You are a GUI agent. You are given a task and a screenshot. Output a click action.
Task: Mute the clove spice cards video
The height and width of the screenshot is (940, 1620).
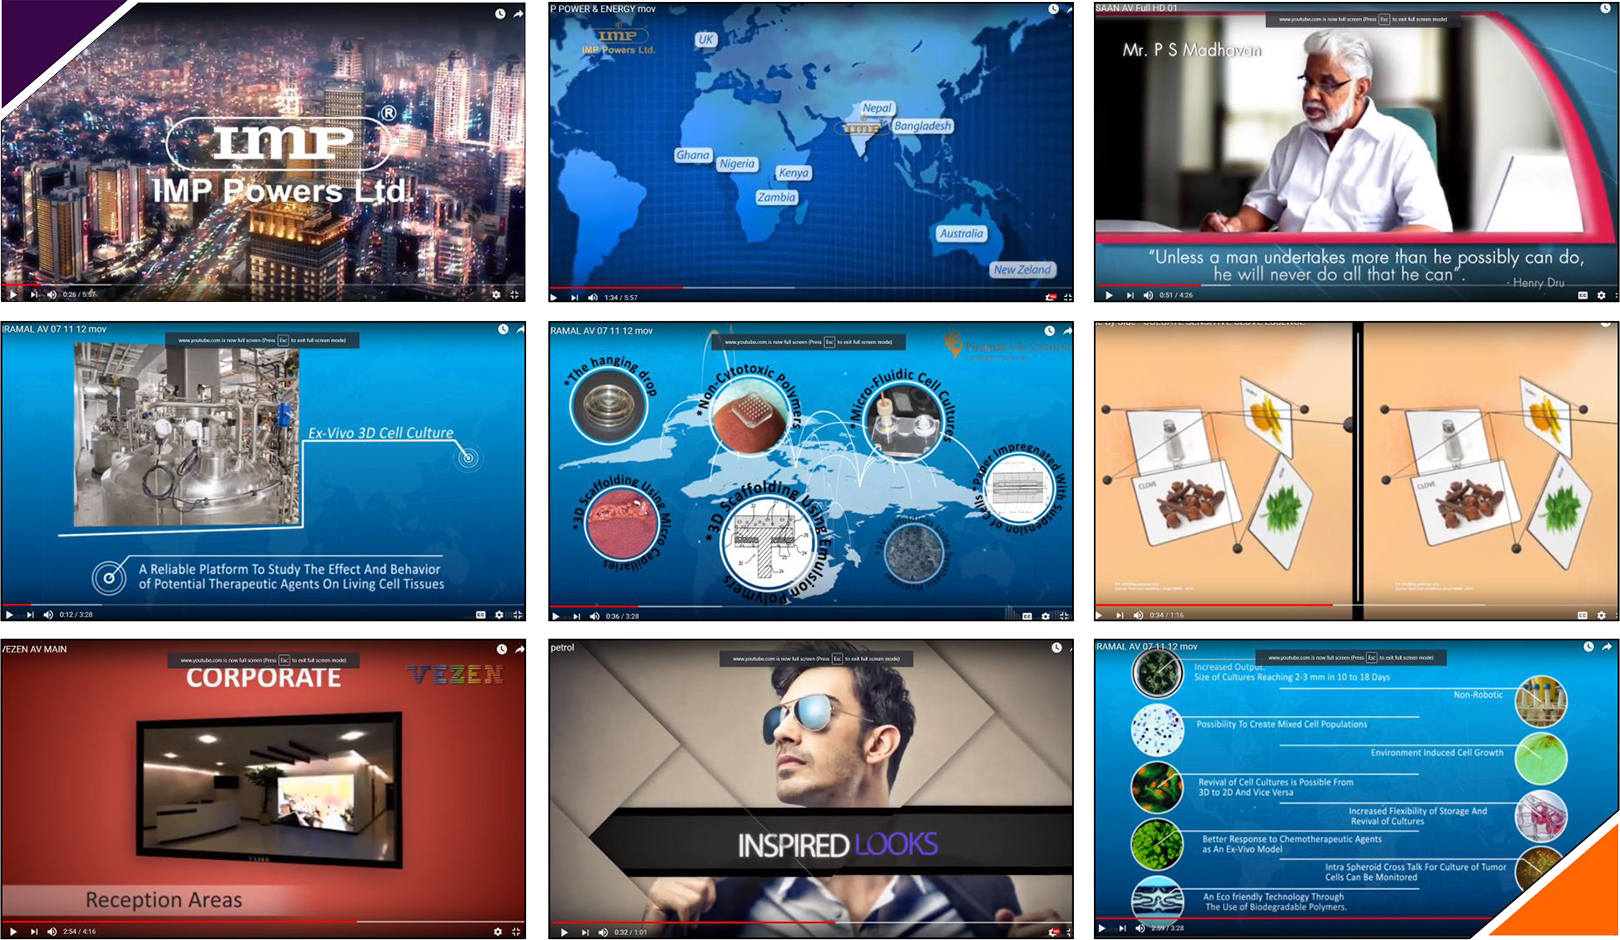coord(1138,615)
